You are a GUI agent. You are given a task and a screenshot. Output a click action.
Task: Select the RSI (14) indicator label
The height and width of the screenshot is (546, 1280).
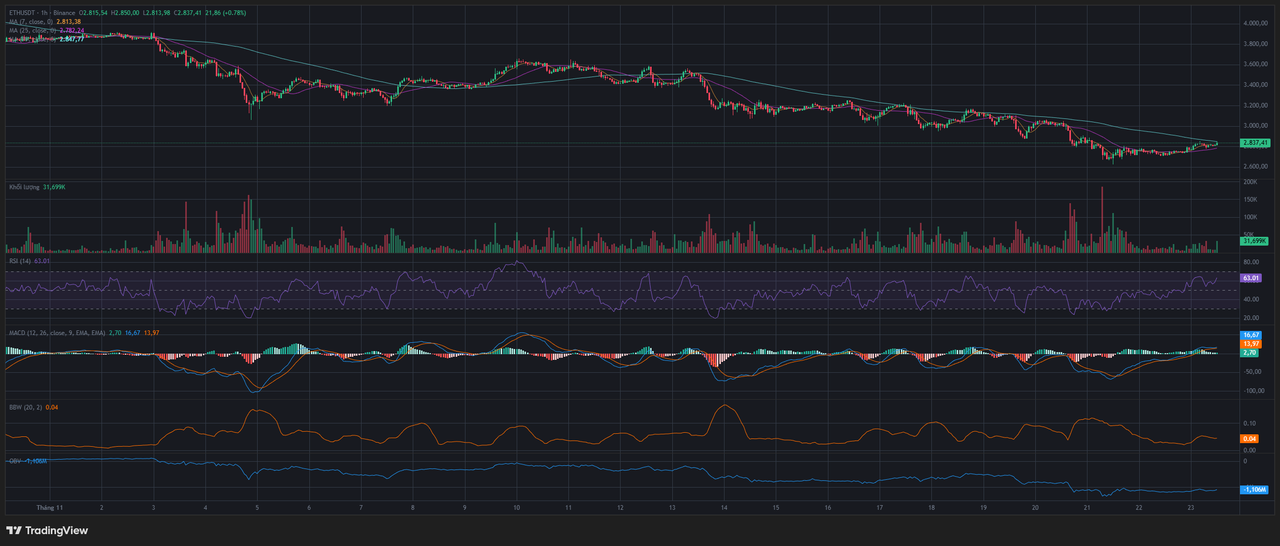(20, 261)
